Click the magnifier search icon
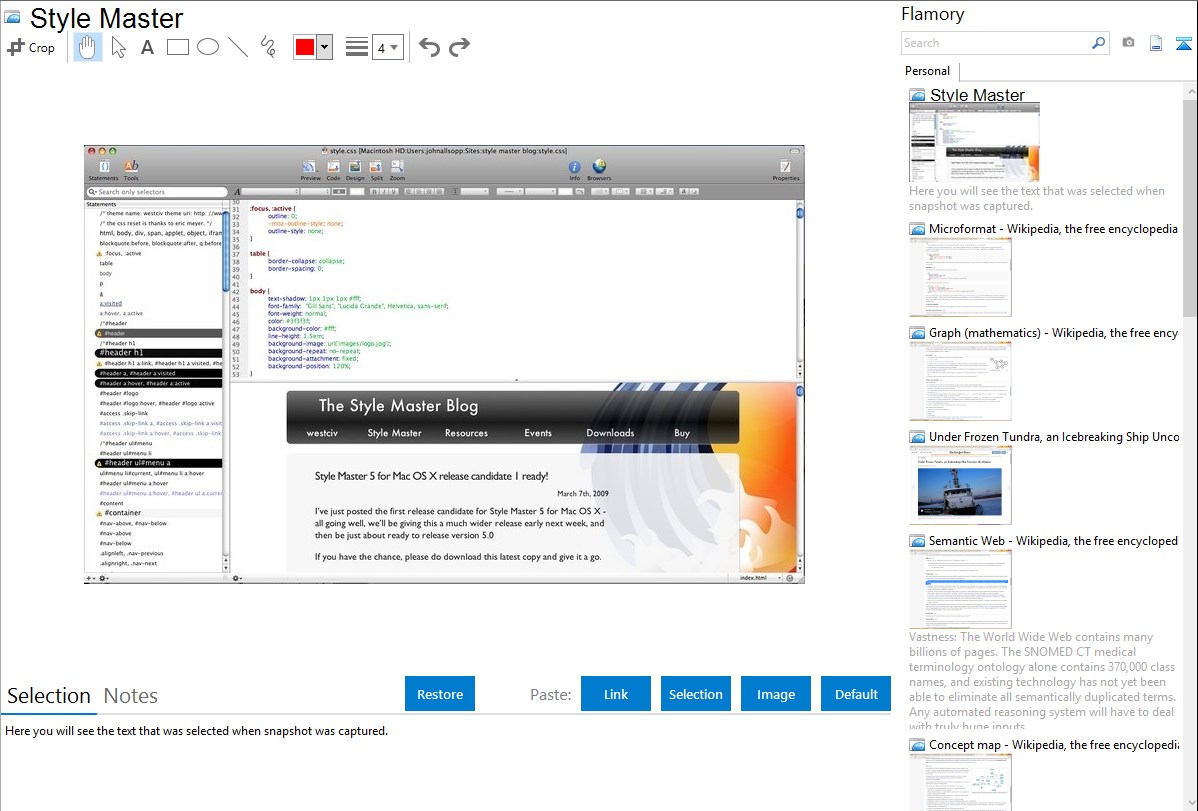 point(1098,43)
